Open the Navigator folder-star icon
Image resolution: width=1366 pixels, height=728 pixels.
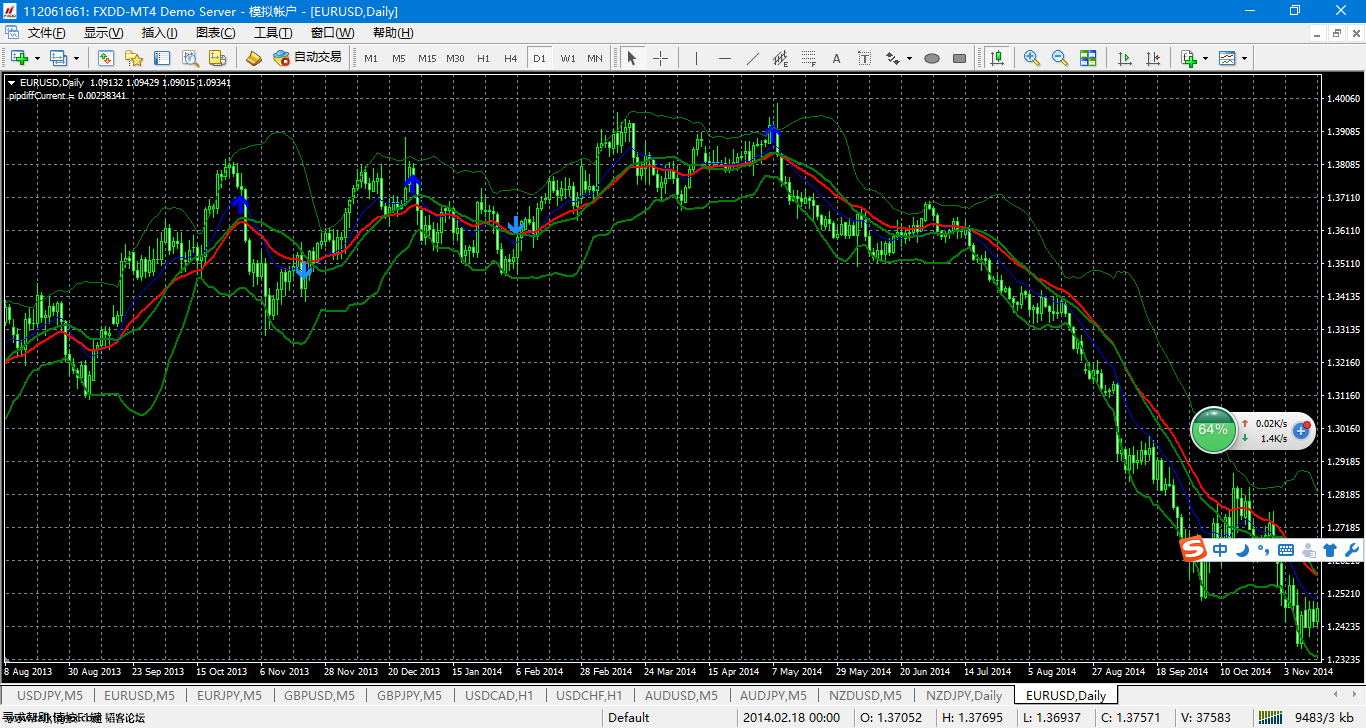point(134,58)
